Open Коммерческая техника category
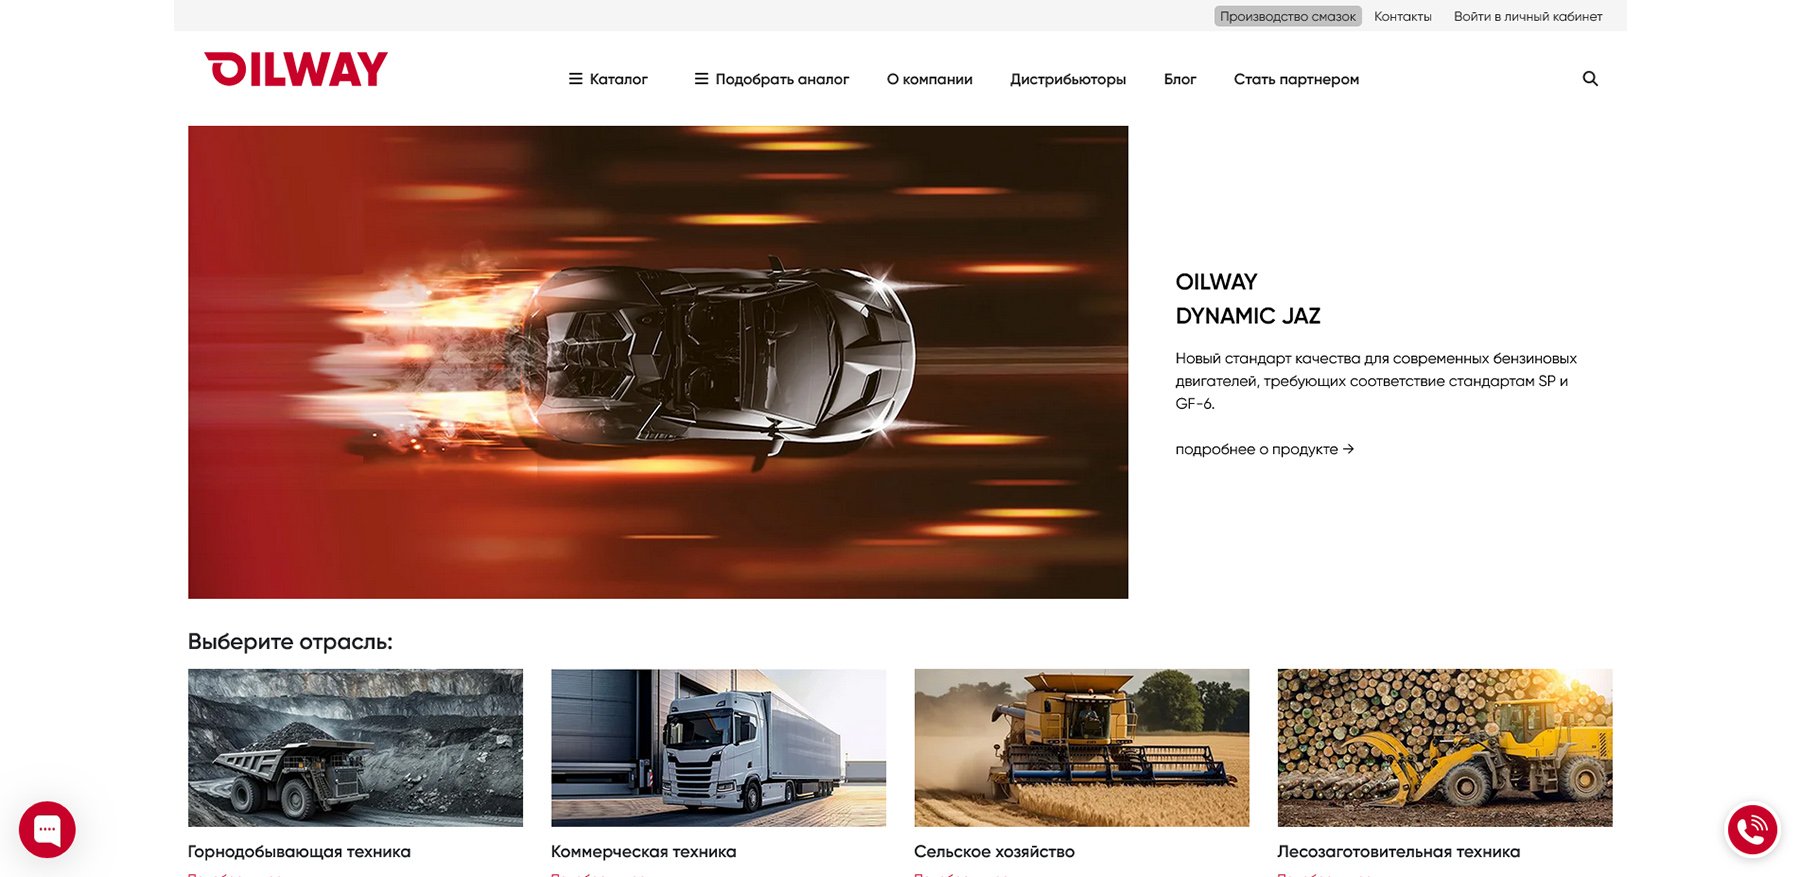 point(643,852)
